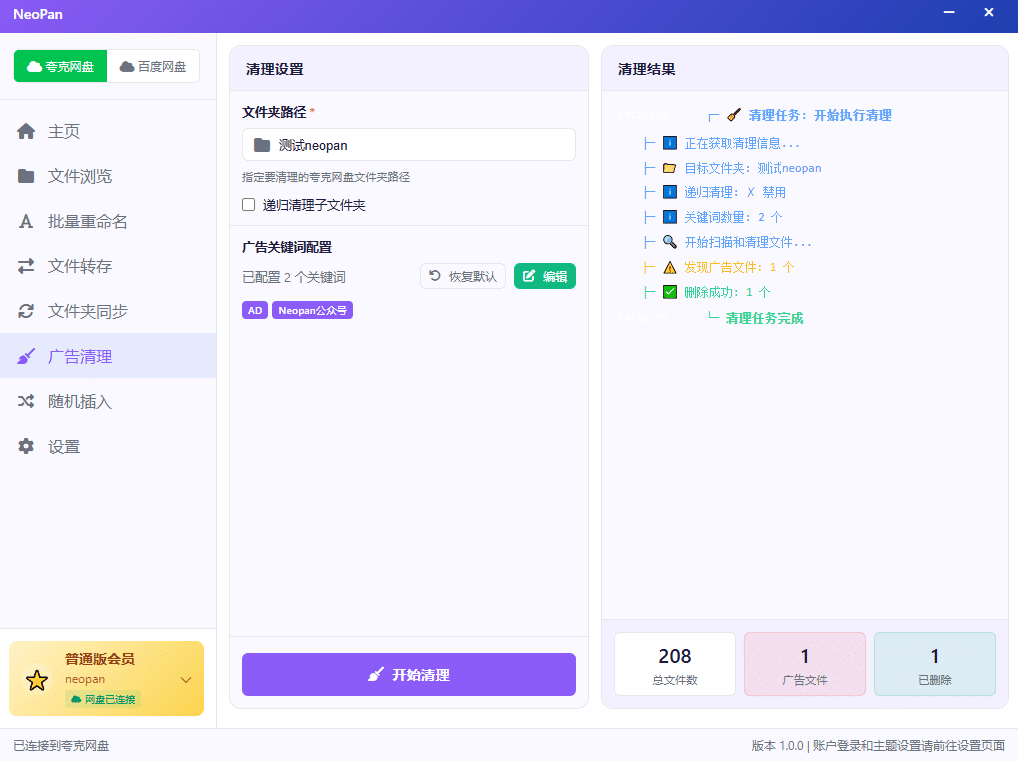
Task: Click the AD keyword tag
Action: [255, 310]
